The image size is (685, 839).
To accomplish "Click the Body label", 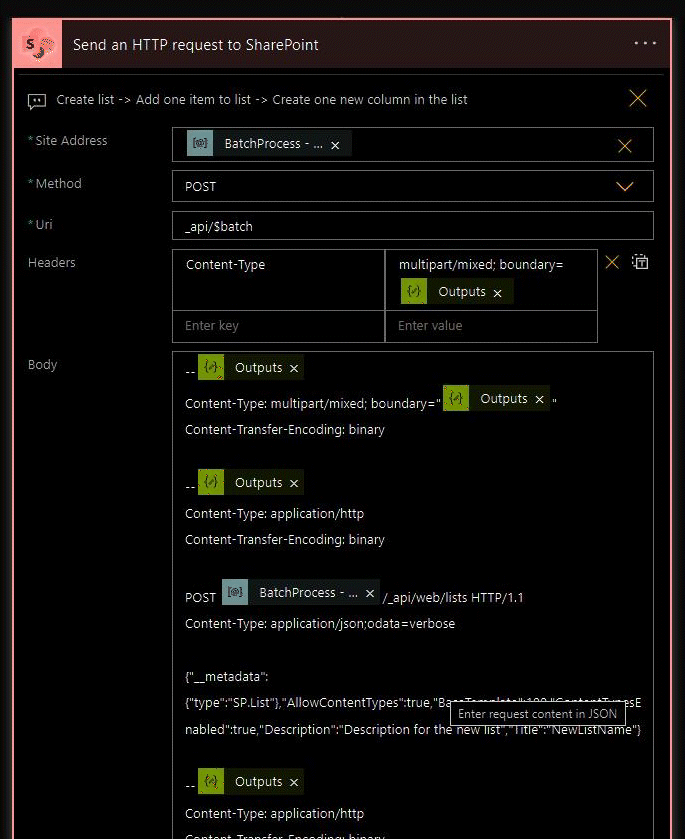I will coord(42,365).
